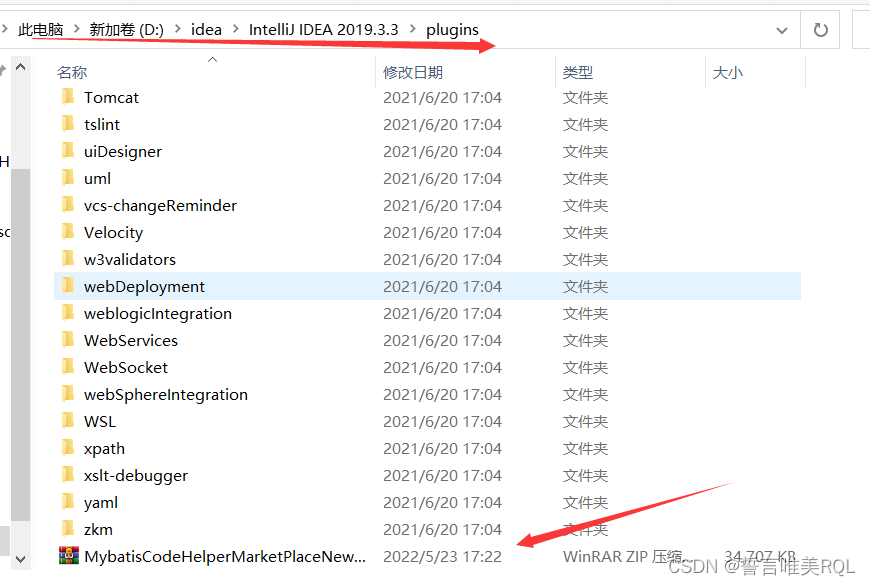The width and height of the screenshot is (870, 586).
Task: Click the Velocity folder icon
Action: pyautogui.click(x=68, y=232)
